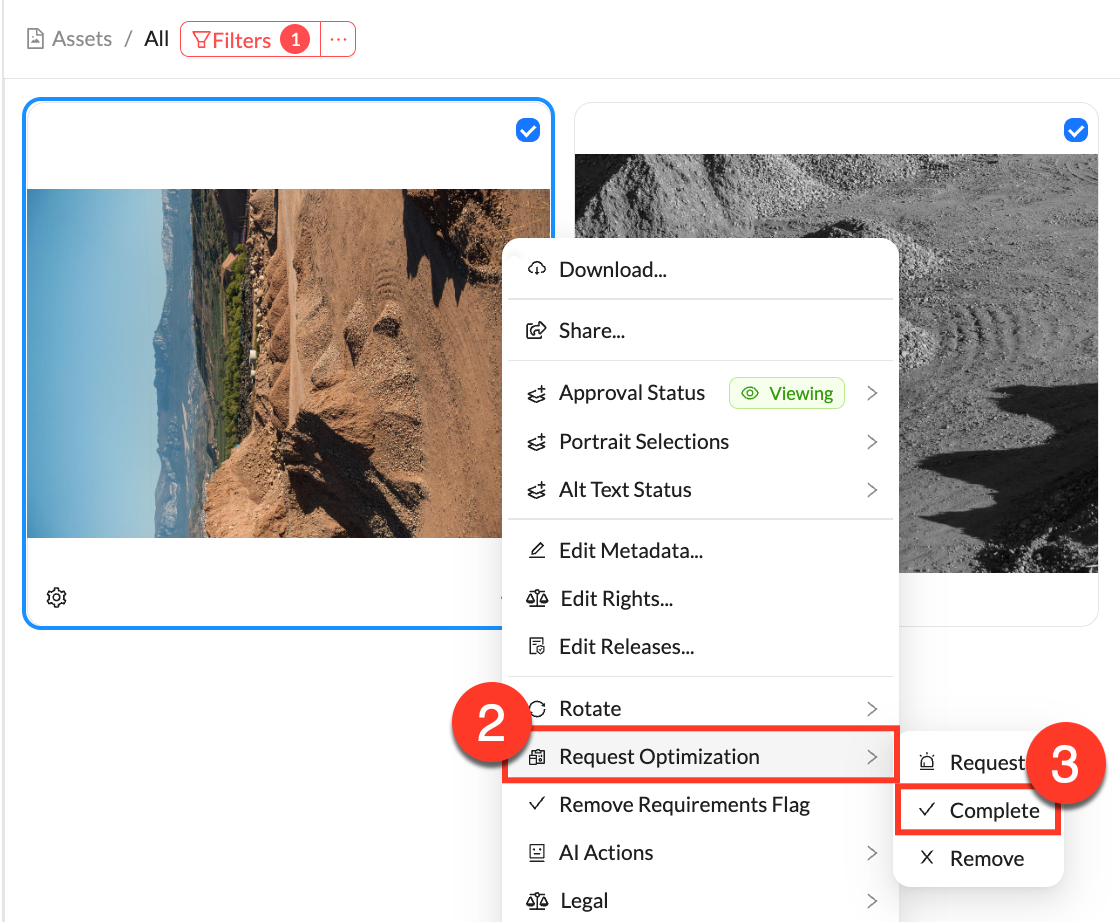1120x922 pixels.
Task: Click the Edit Releases document icon
Action: pyautogui.click(x=537, y=646)
